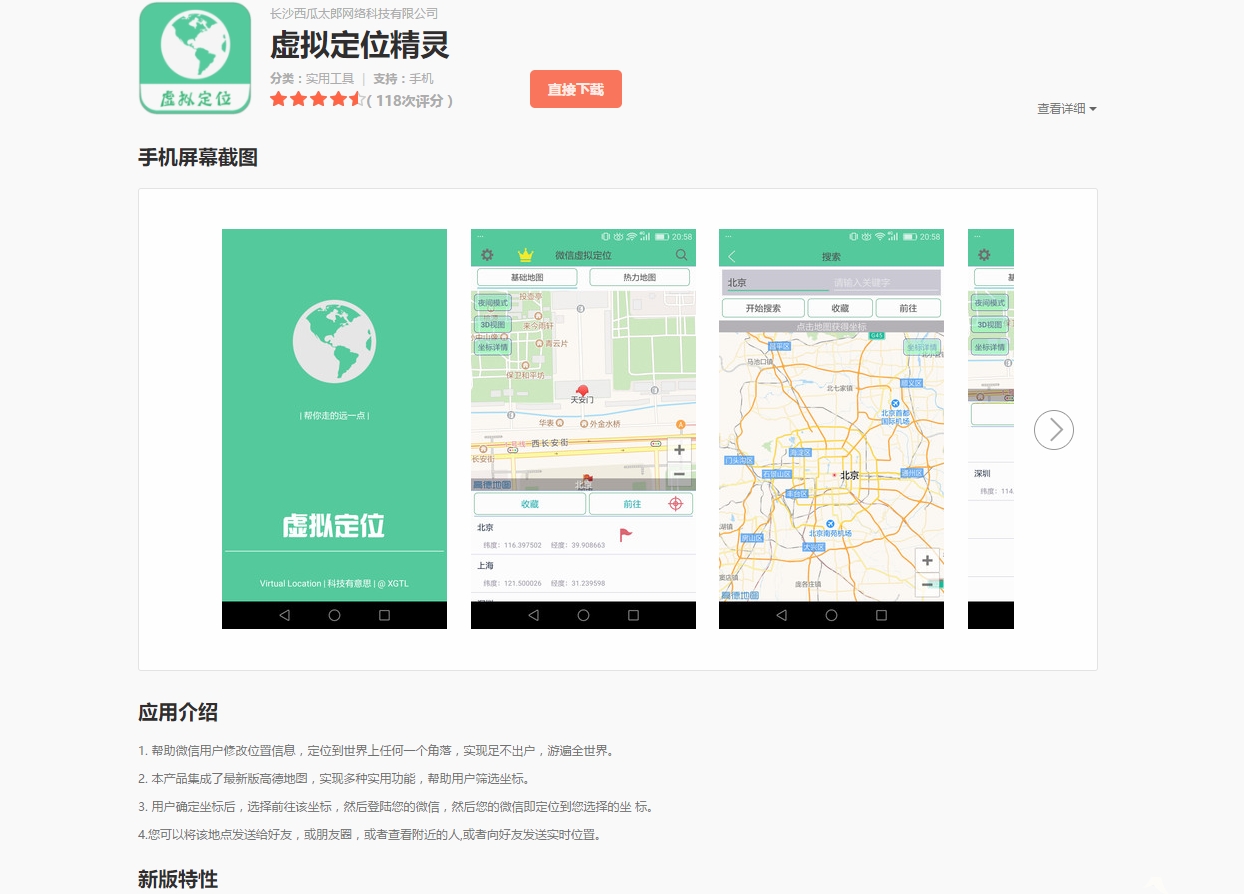The width and height of the screenshot is (1244, 894).
Task: Click the 实用工具 category label
Action: 330,78
